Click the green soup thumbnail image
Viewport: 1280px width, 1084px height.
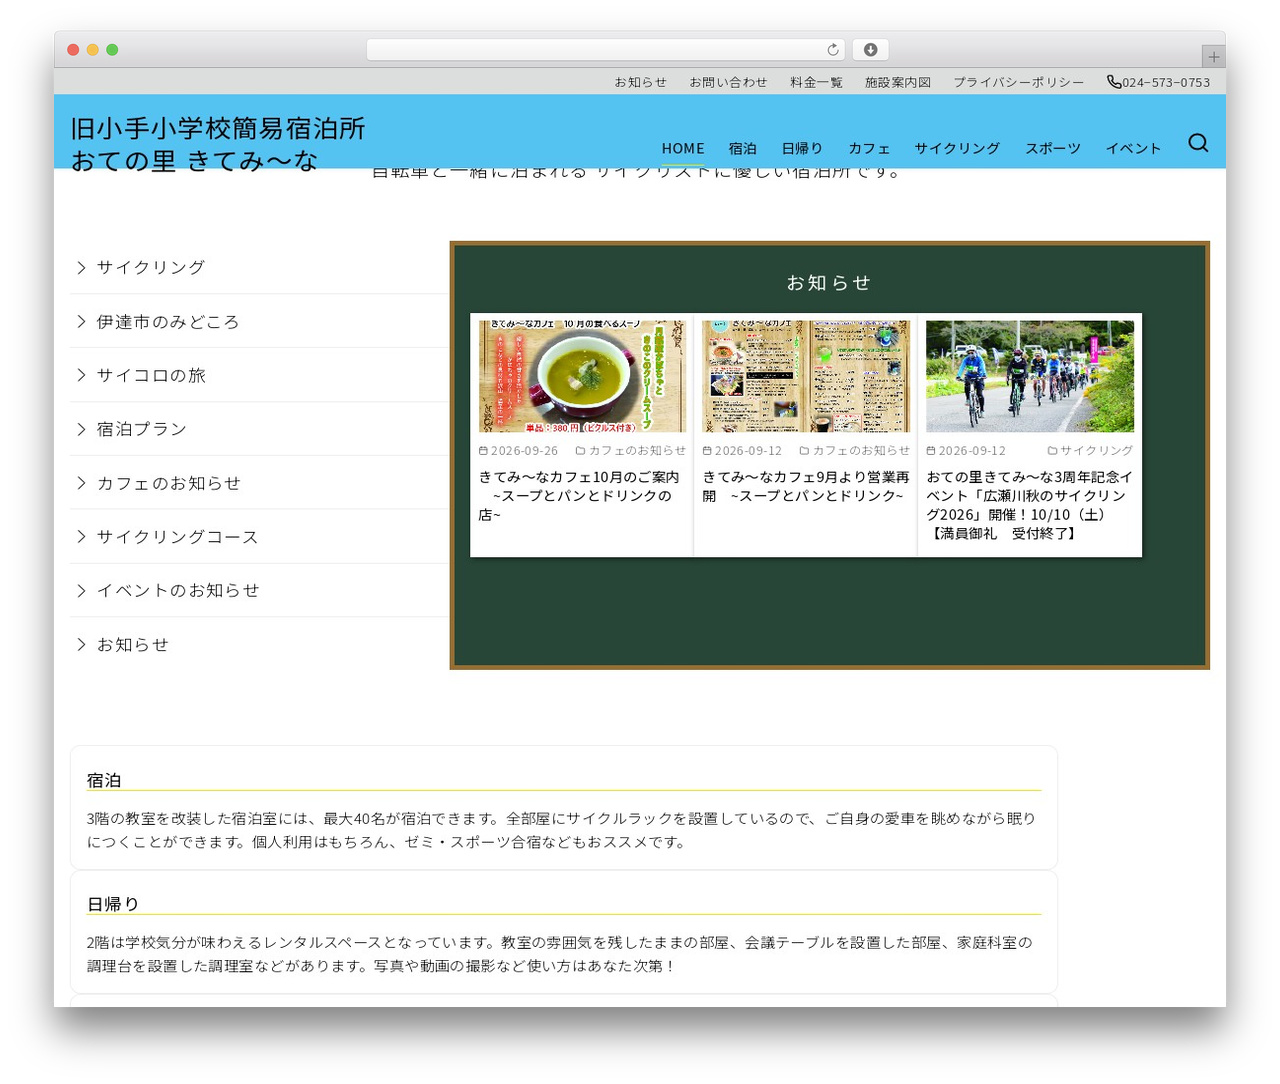[x=582, y=376]
